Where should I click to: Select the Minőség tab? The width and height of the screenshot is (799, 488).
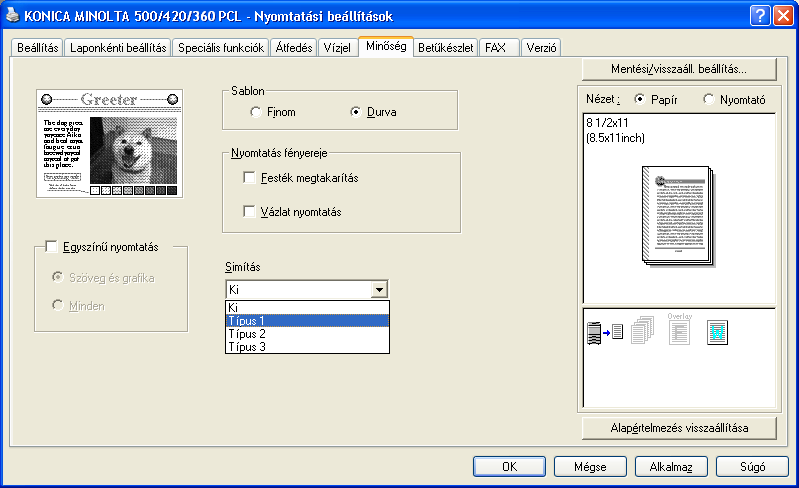coord(386,46)
